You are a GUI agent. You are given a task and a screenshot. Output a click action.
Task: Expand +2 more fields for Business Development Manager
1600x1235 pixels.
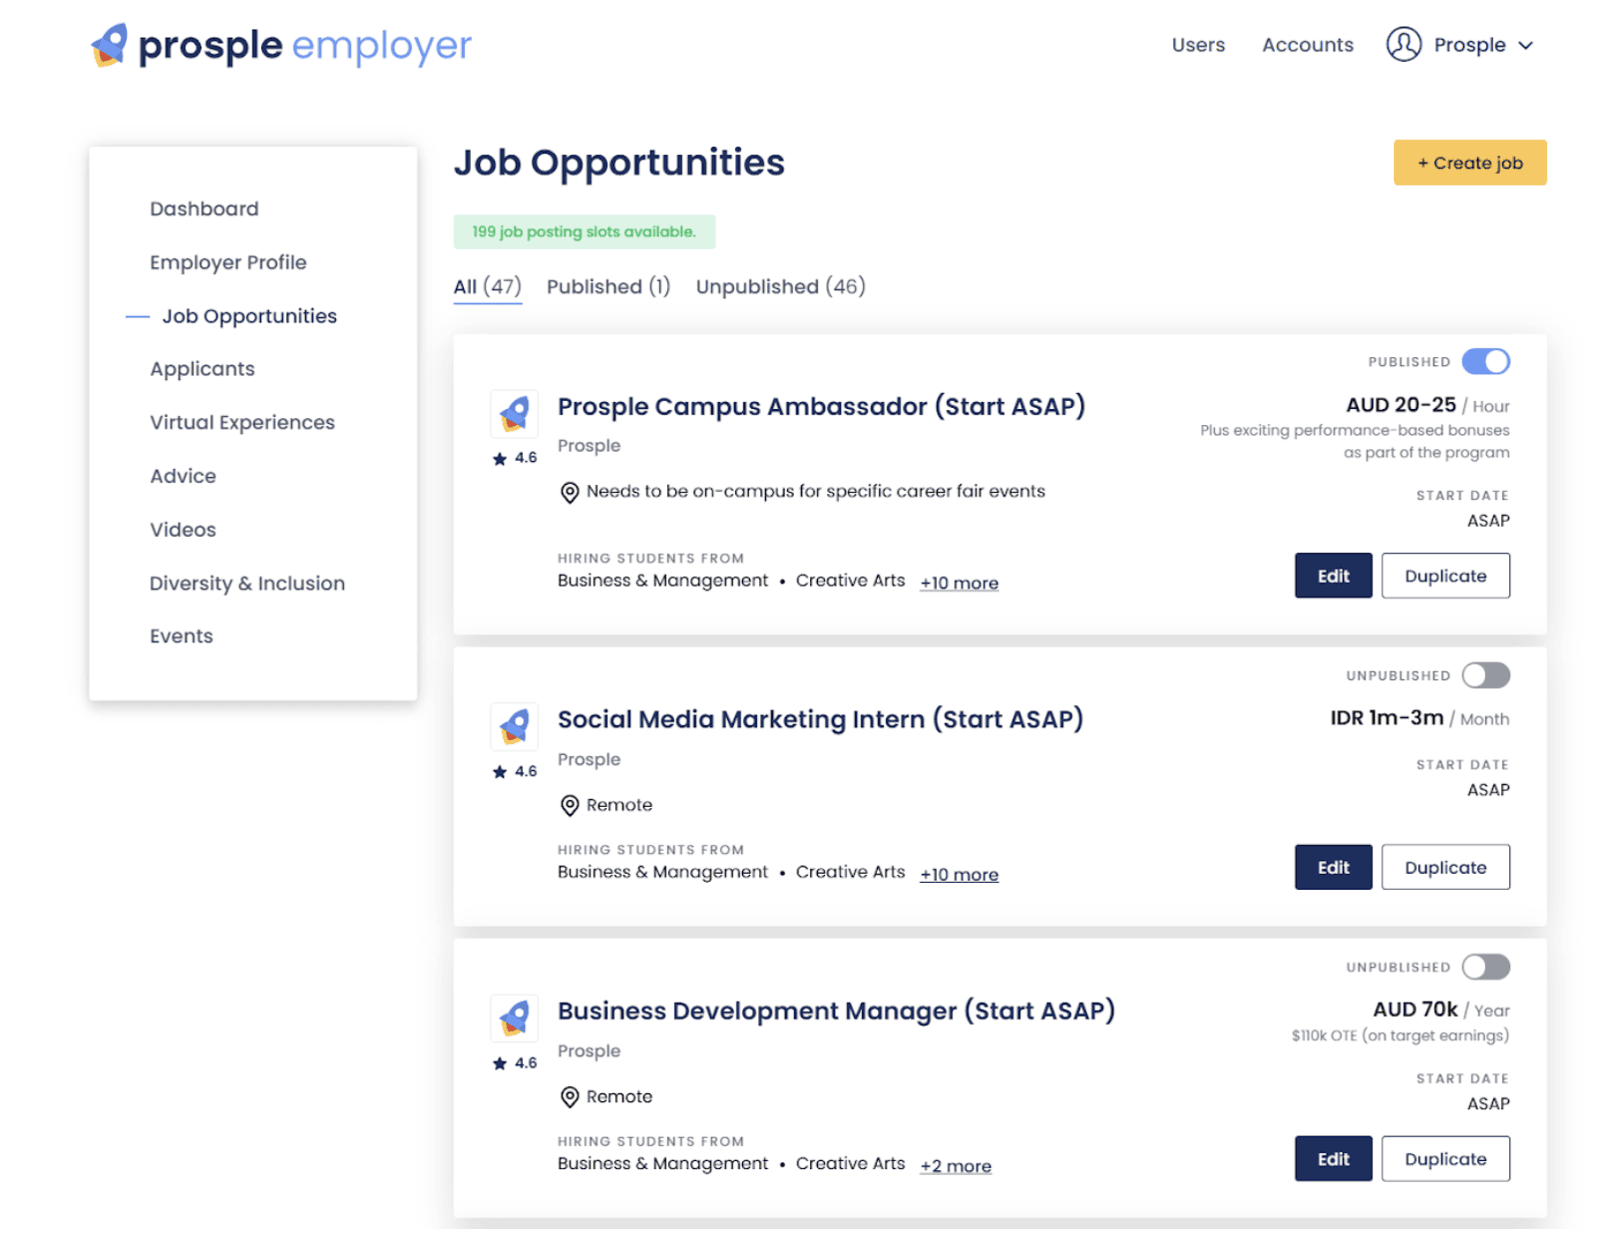pyautogui.click(x=956, y=1166)
